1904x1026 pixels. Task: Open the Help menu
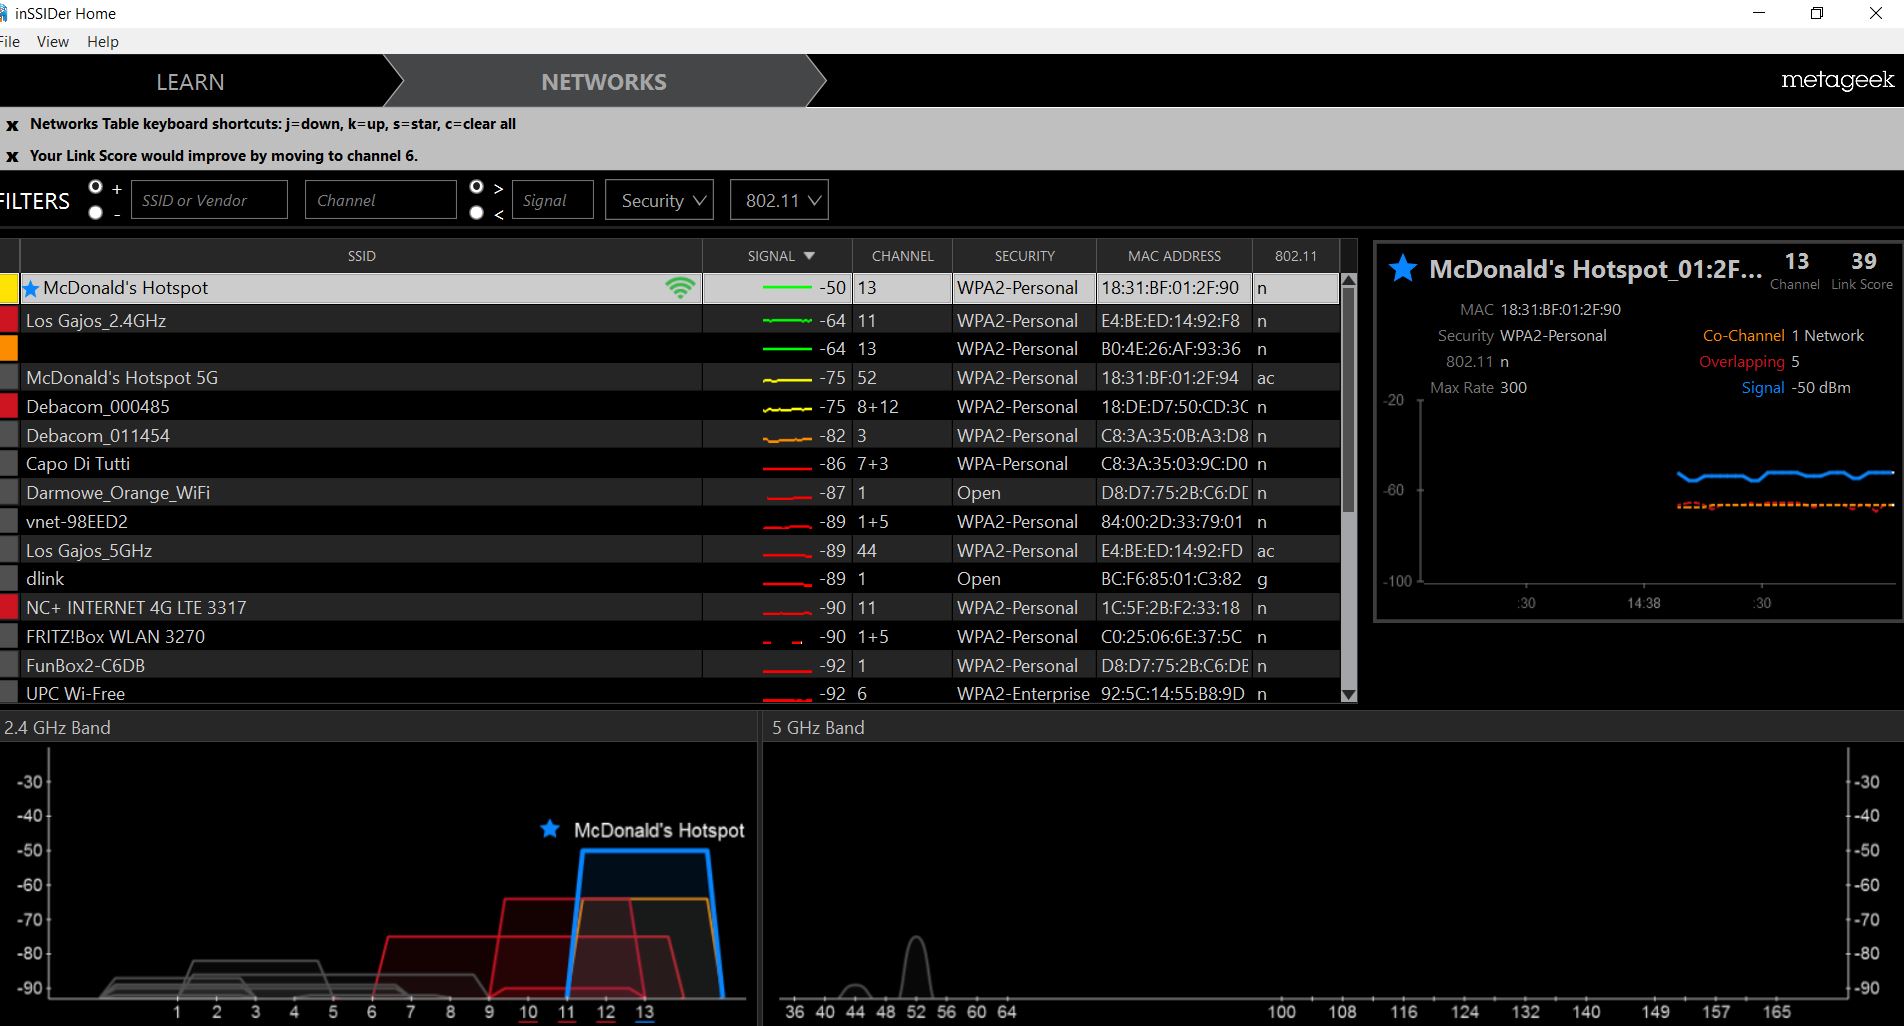pyautogui.click(x=103, y=42)
